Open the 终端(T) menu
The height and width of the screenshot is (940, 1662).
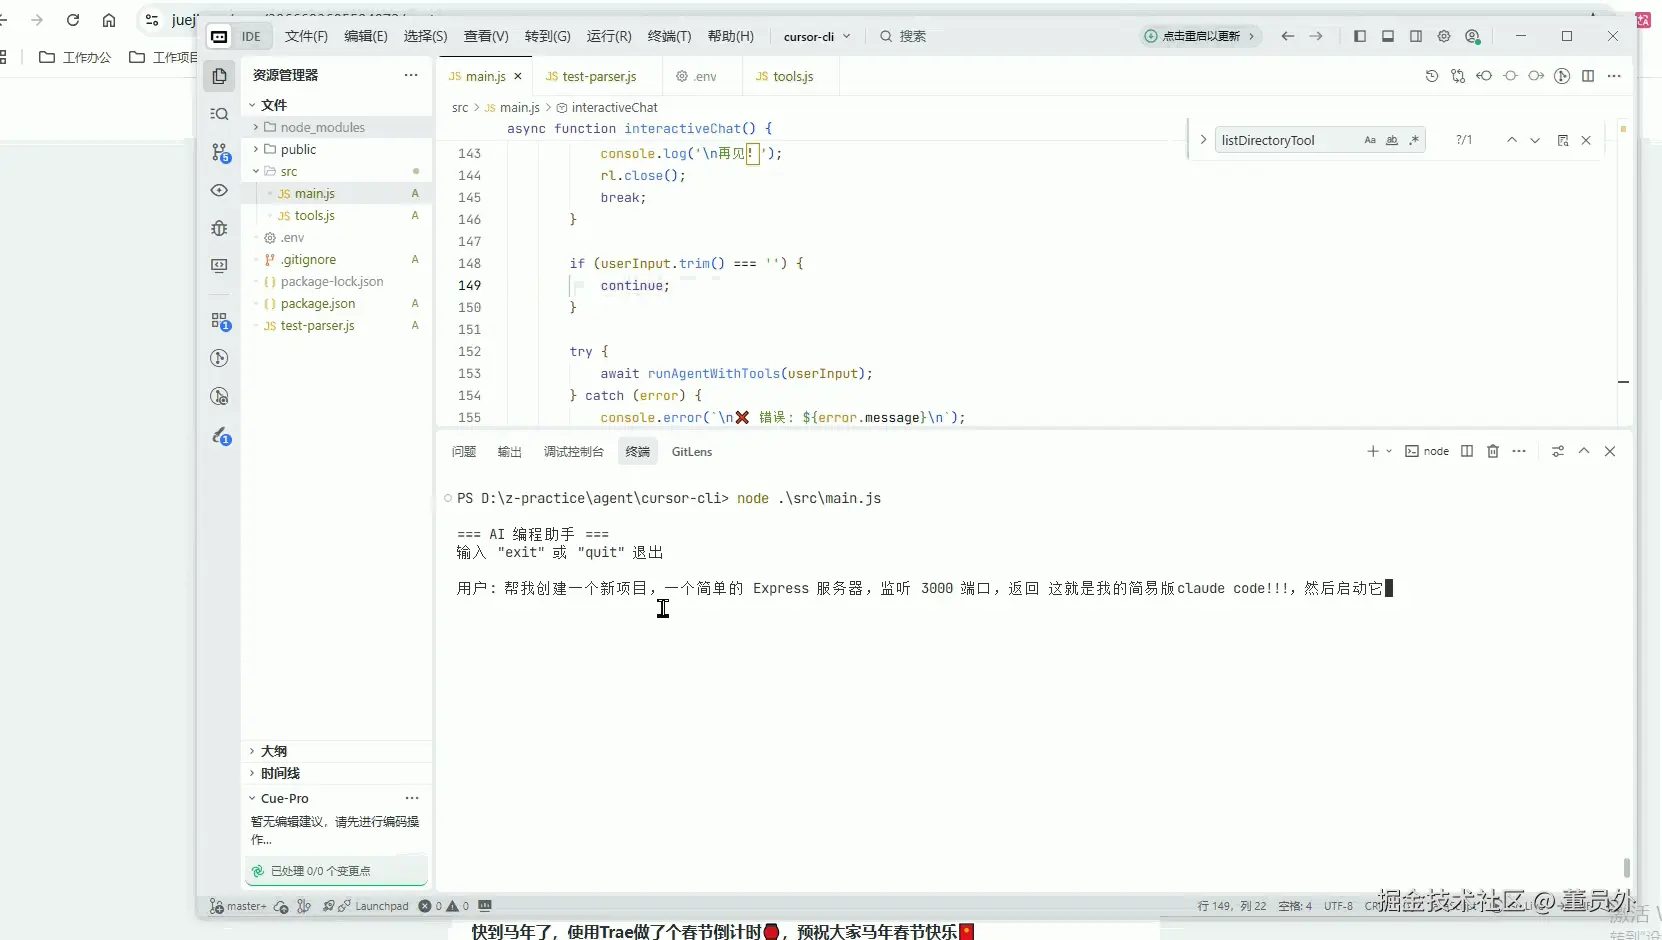tap(669, 36)
